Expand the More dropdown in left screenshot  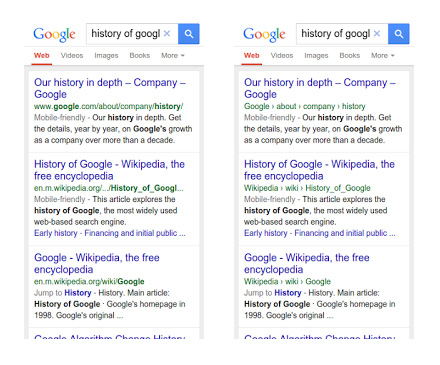pyautogui.click(x=173, y=56)
